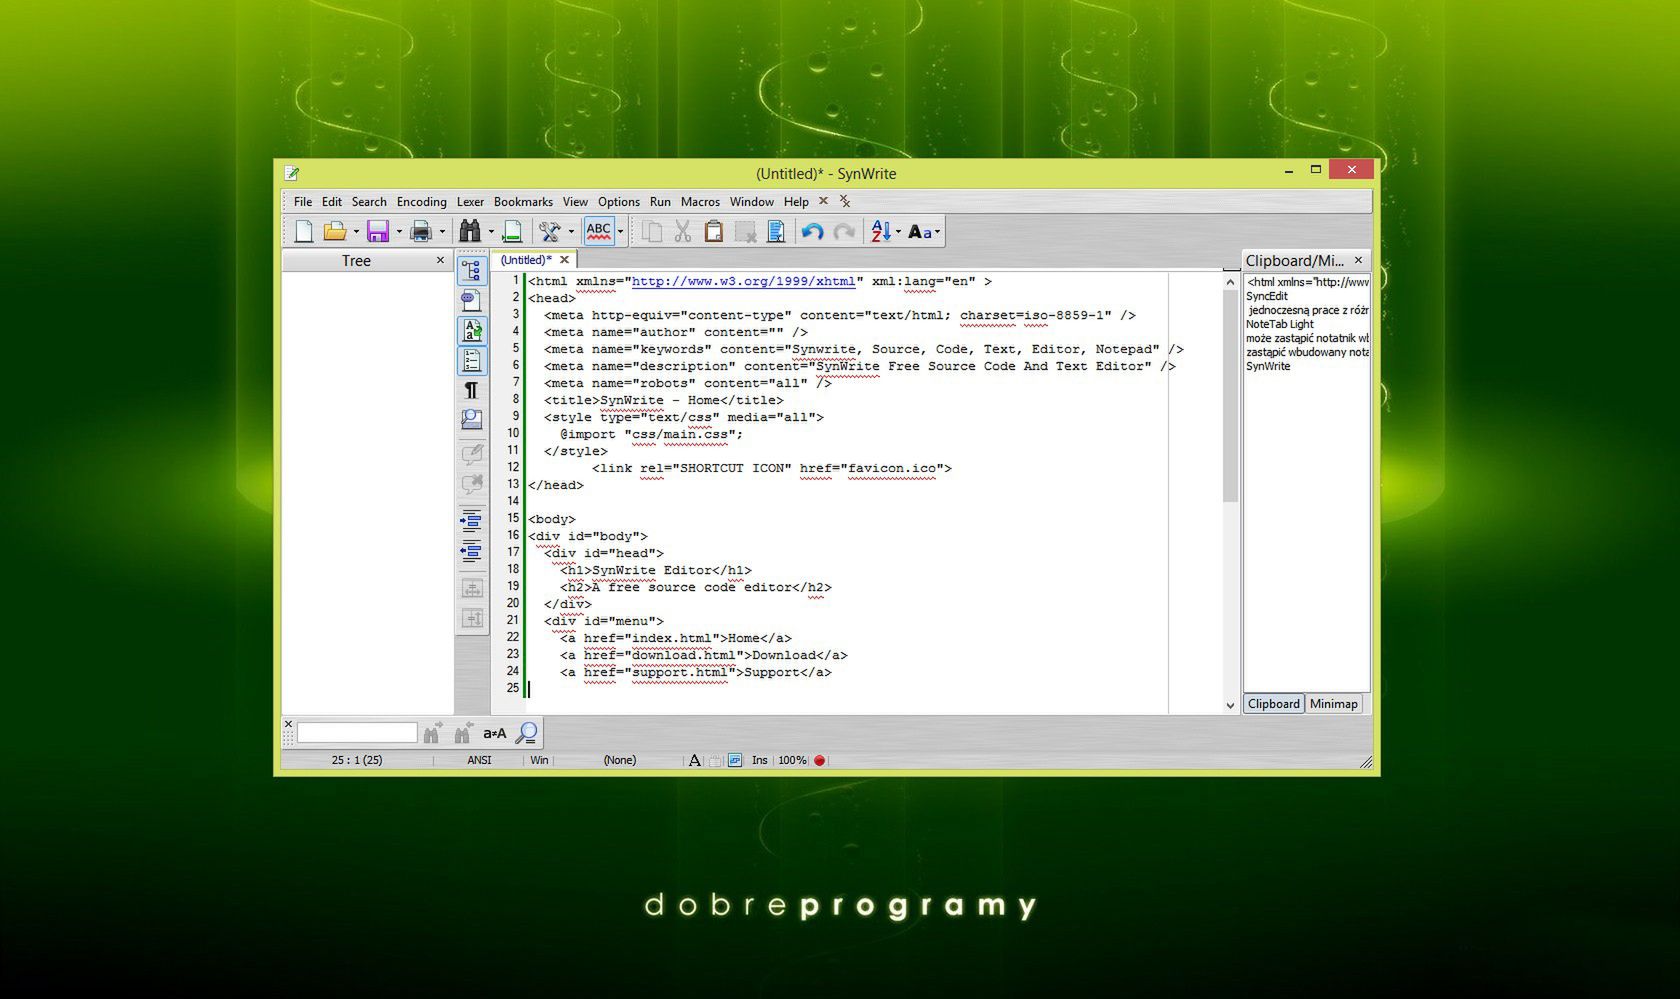Click into the quick search input field
Screen dimensions: 1680x999
[357, 733]
